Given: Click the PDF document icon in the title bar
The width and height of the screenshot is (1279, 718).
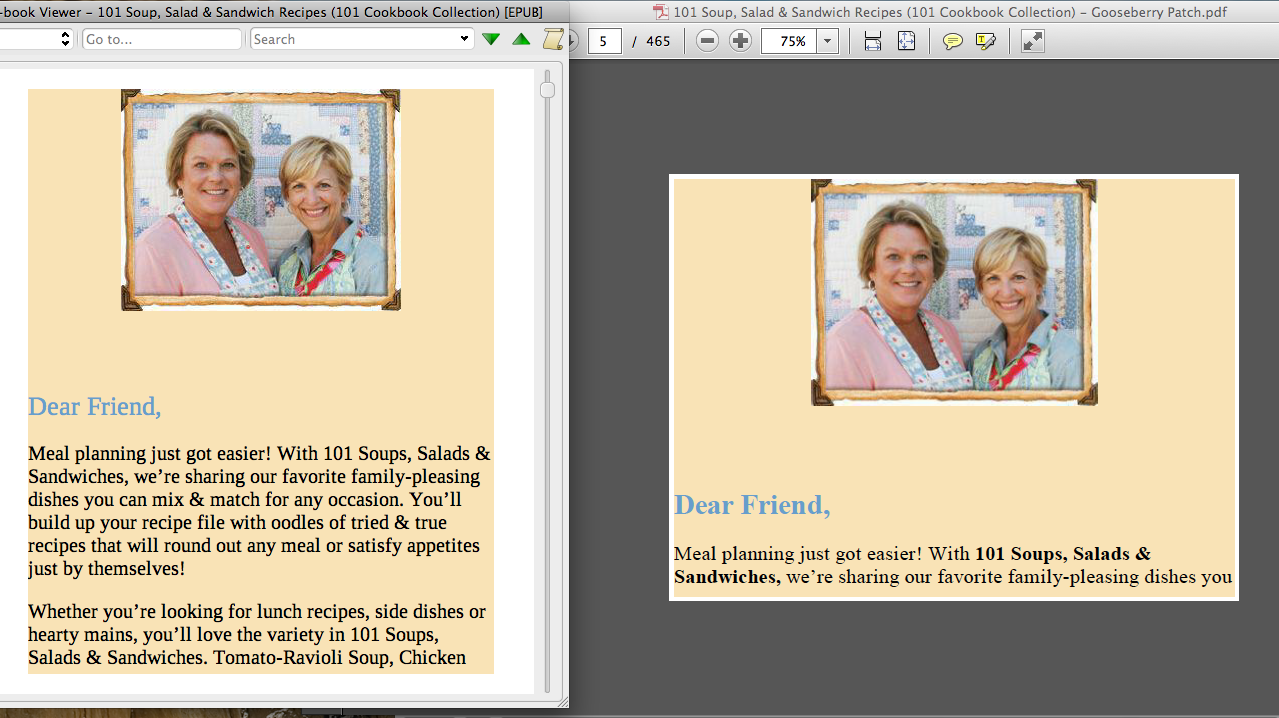Looking at the screenshot, I should pyautogui.click(x=661, y=12).
